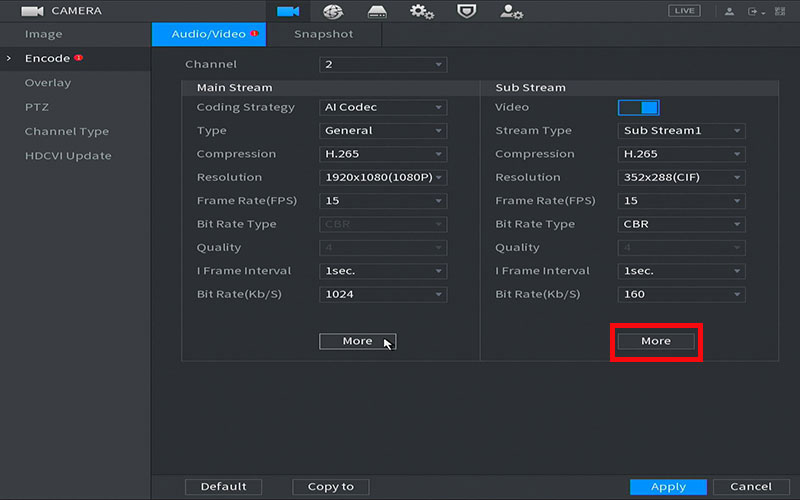The height and width of the screenshot is (500, 800).
Task: Open Main Stream Frame Rate dropdown
Action: (x=383, y=201)
